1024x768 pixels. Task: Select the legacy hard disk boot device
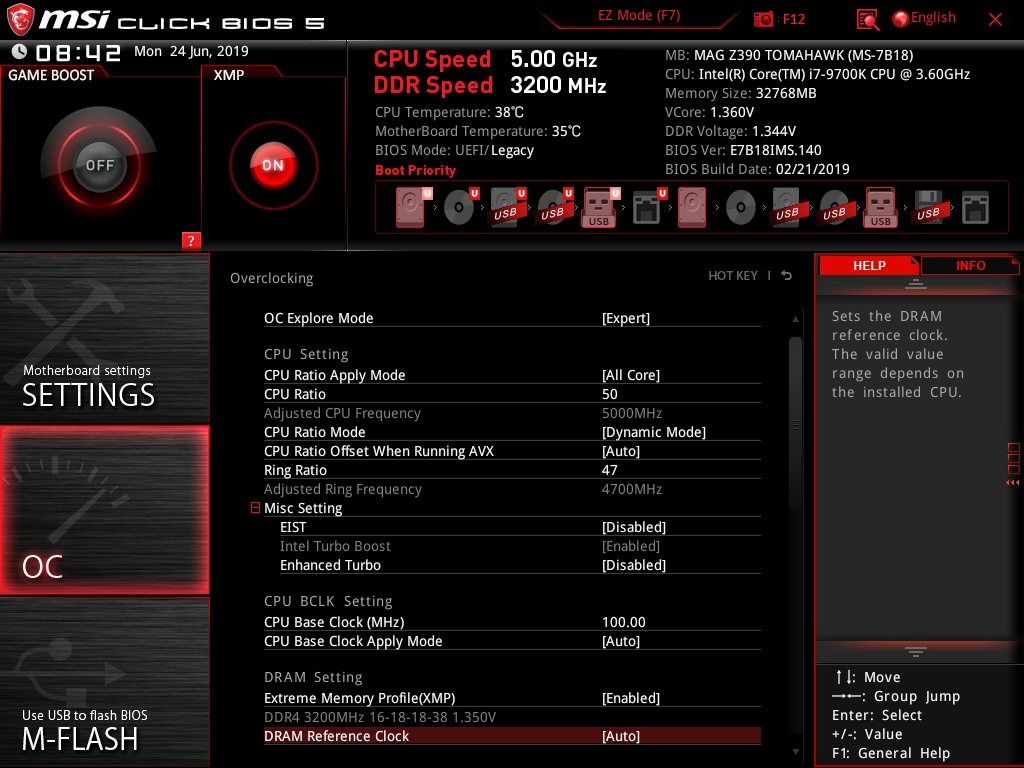click(x=692, y=207)
